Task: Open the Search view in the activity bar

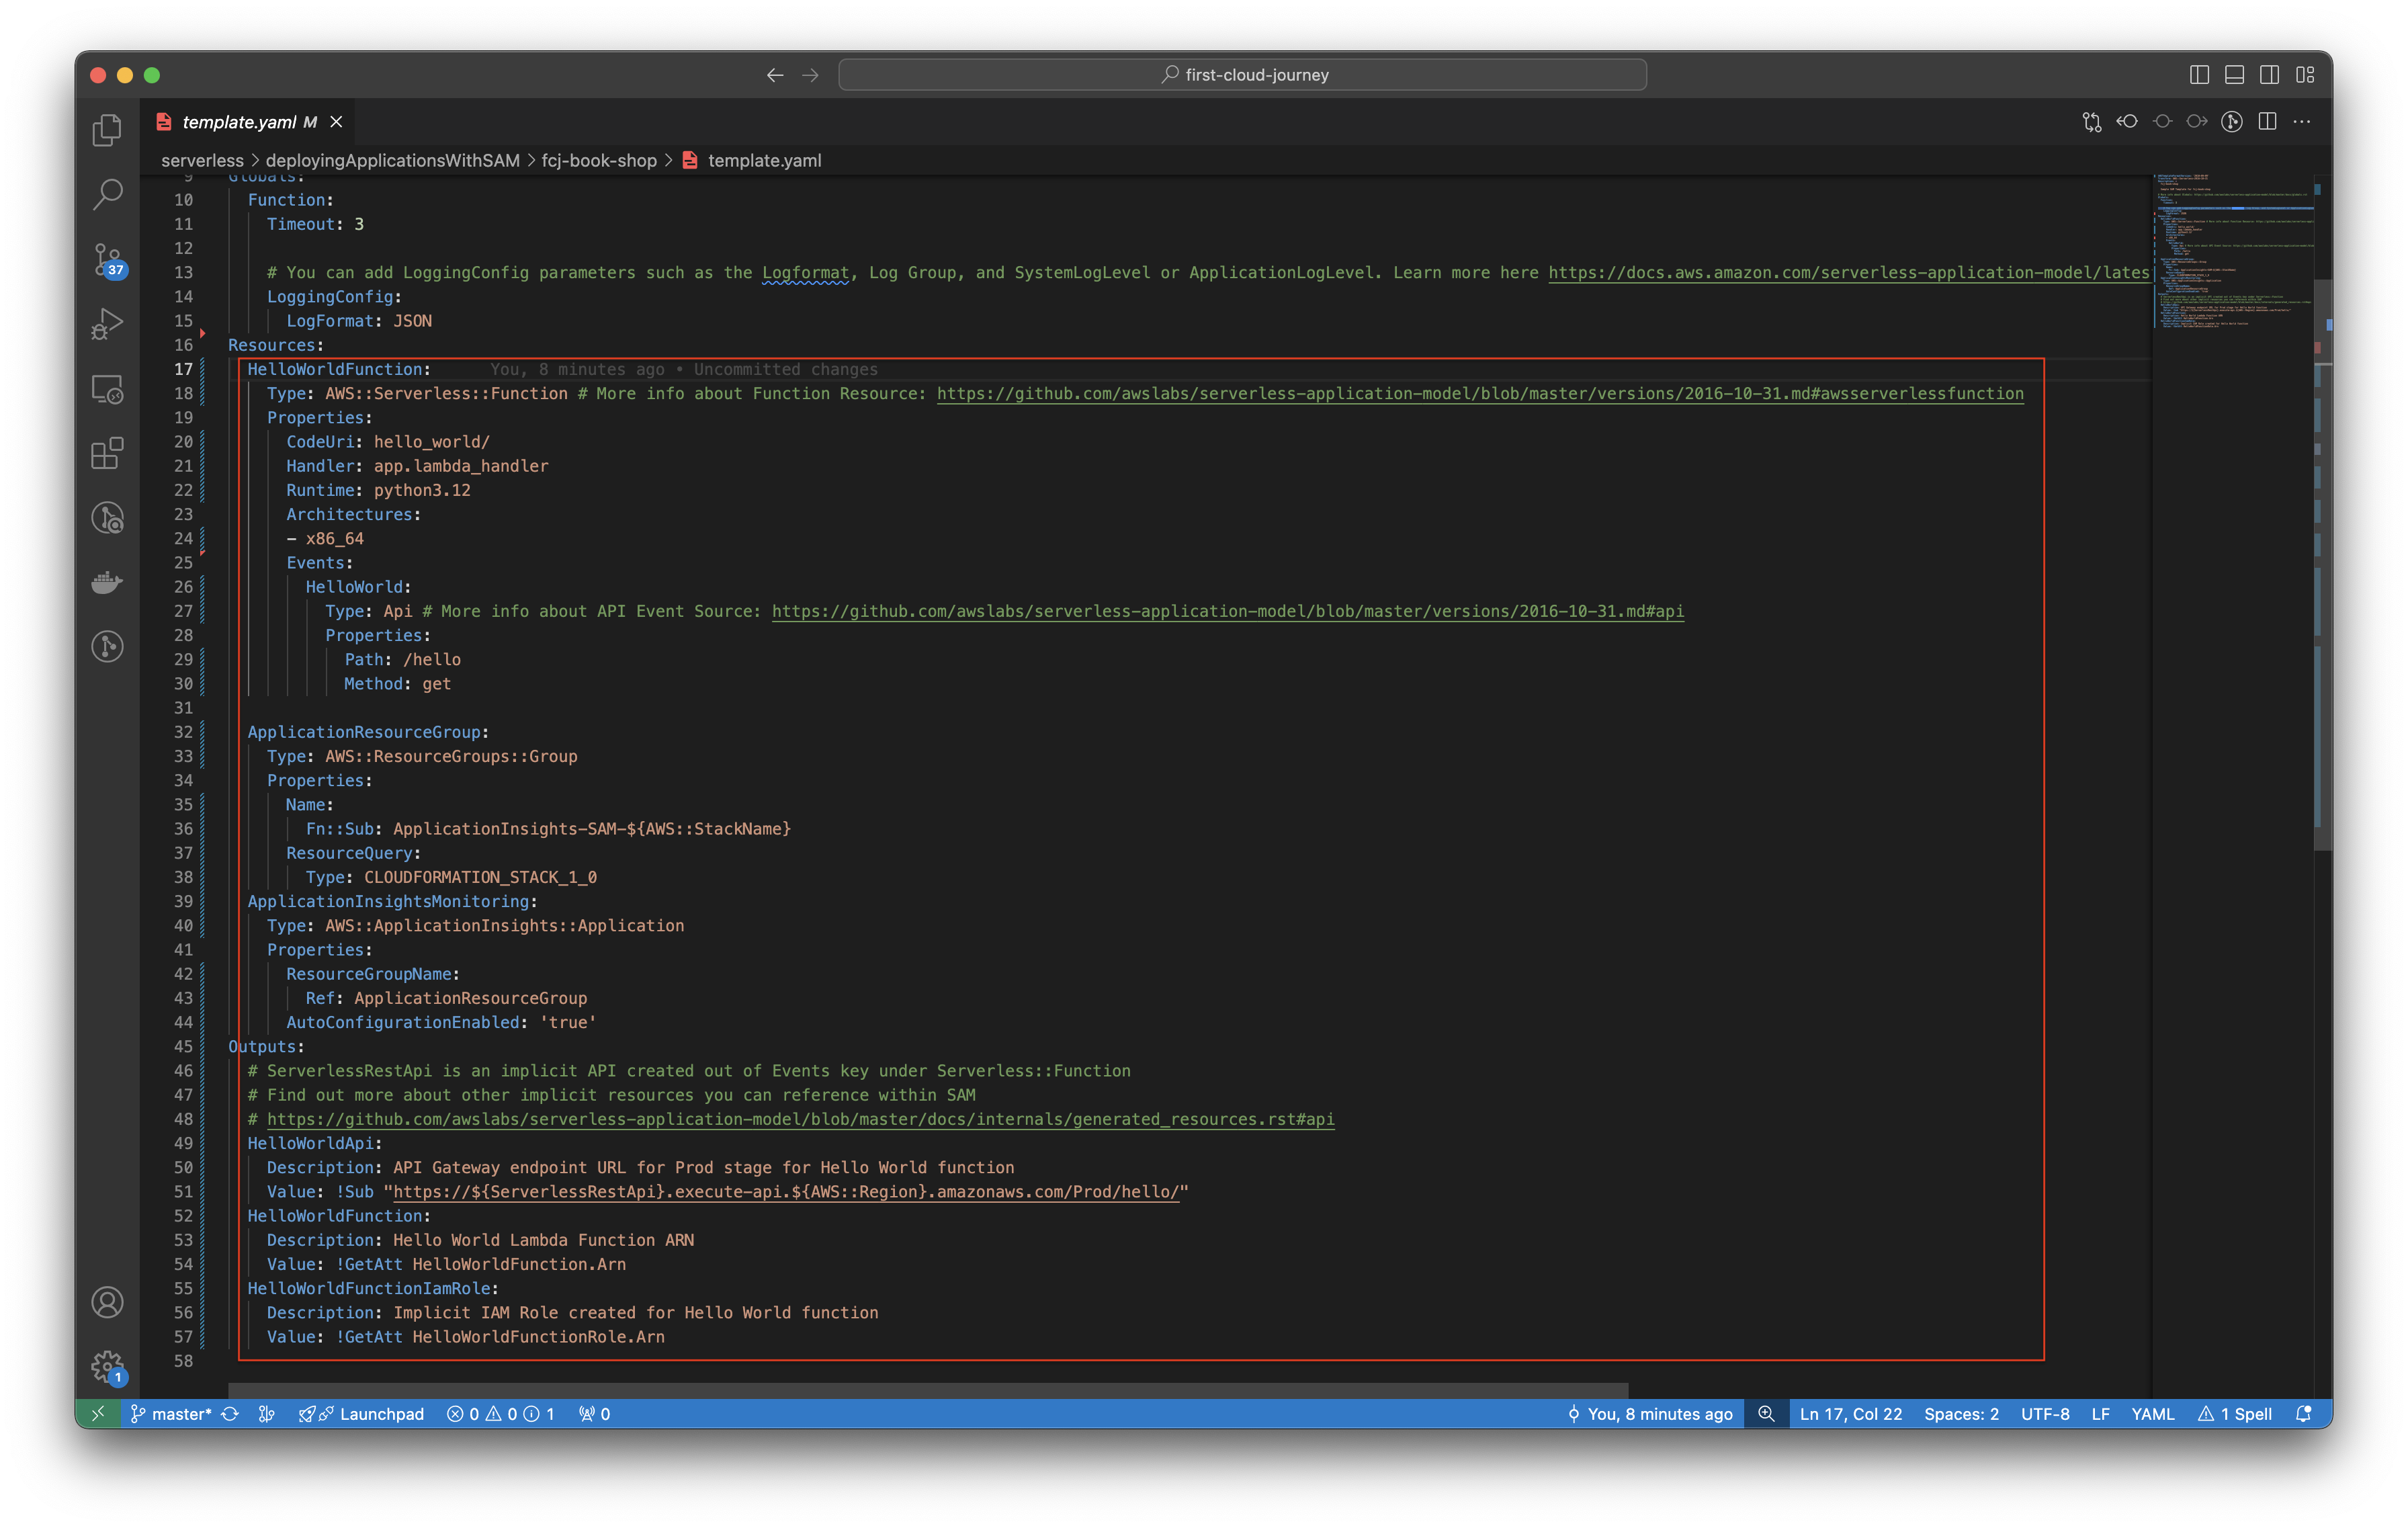Action: (x=107, y=194)
